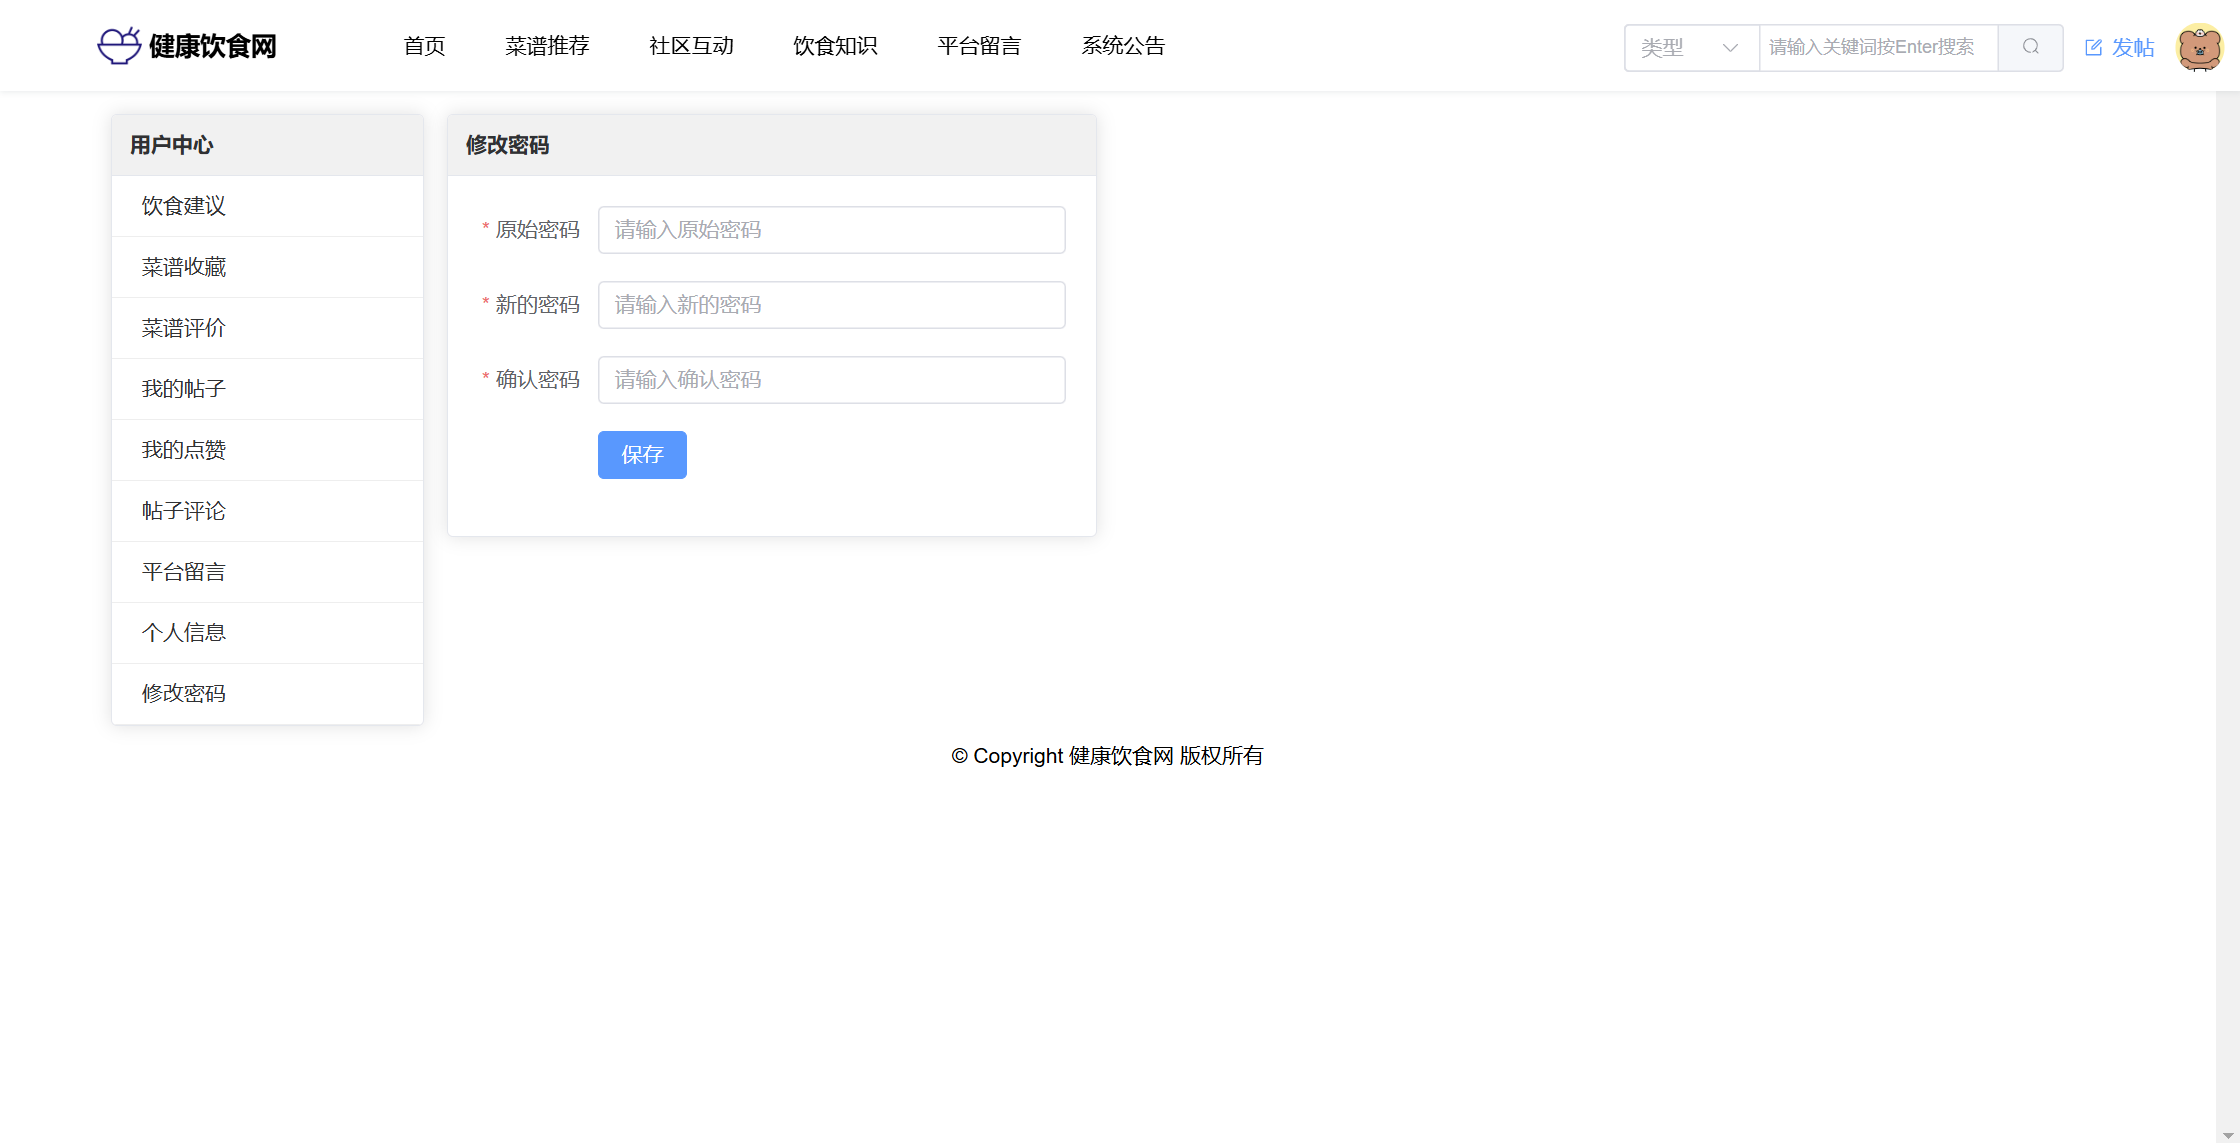Open the bear user avatar
Viewport: 2240px width, 1143px height.
tap(2199, 47)
